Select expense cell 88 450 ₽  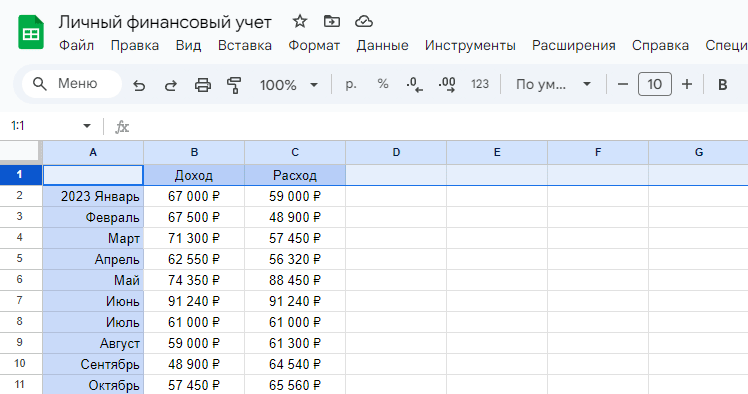pyautogui.click(x=295, y=280)
